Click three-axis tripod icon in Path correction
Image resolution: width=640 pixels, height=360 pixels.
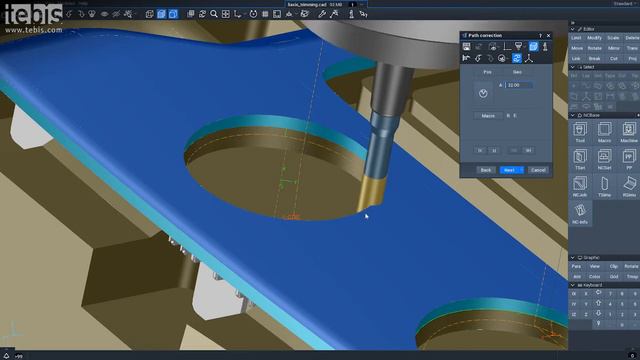[529, 58]
